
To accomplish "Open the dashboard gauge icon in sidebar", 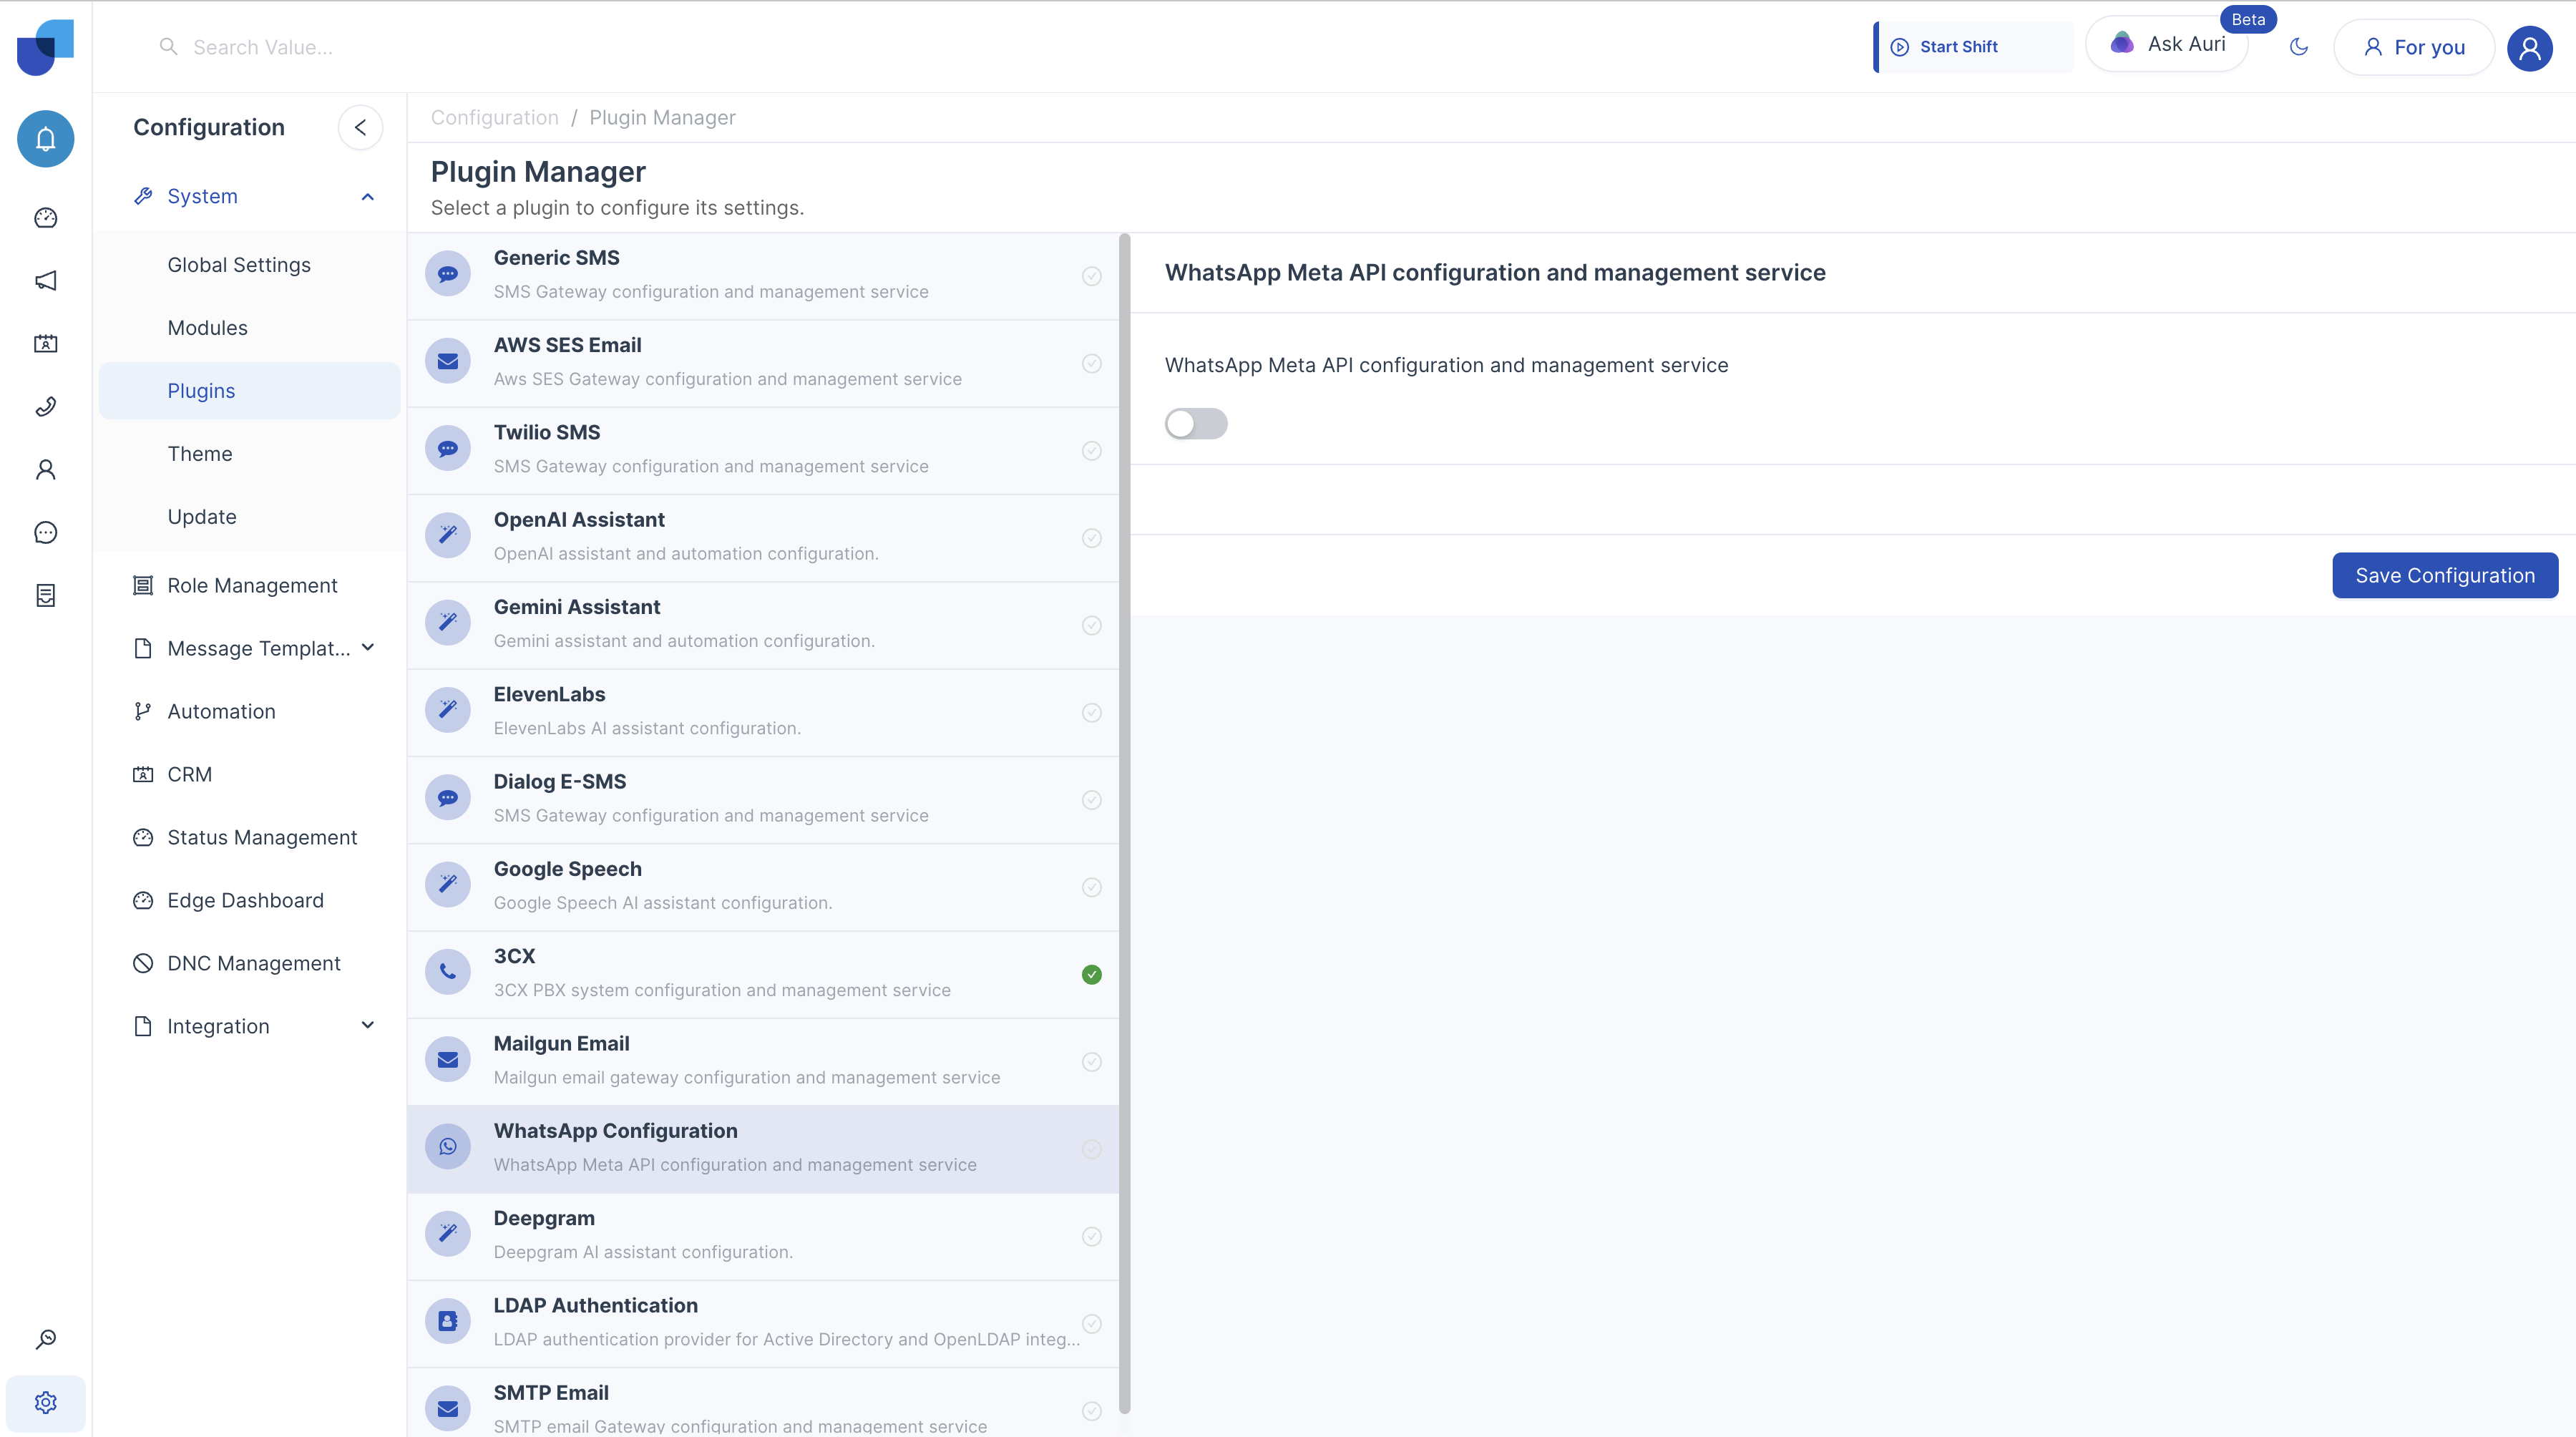I will click(x=45, y=218).
